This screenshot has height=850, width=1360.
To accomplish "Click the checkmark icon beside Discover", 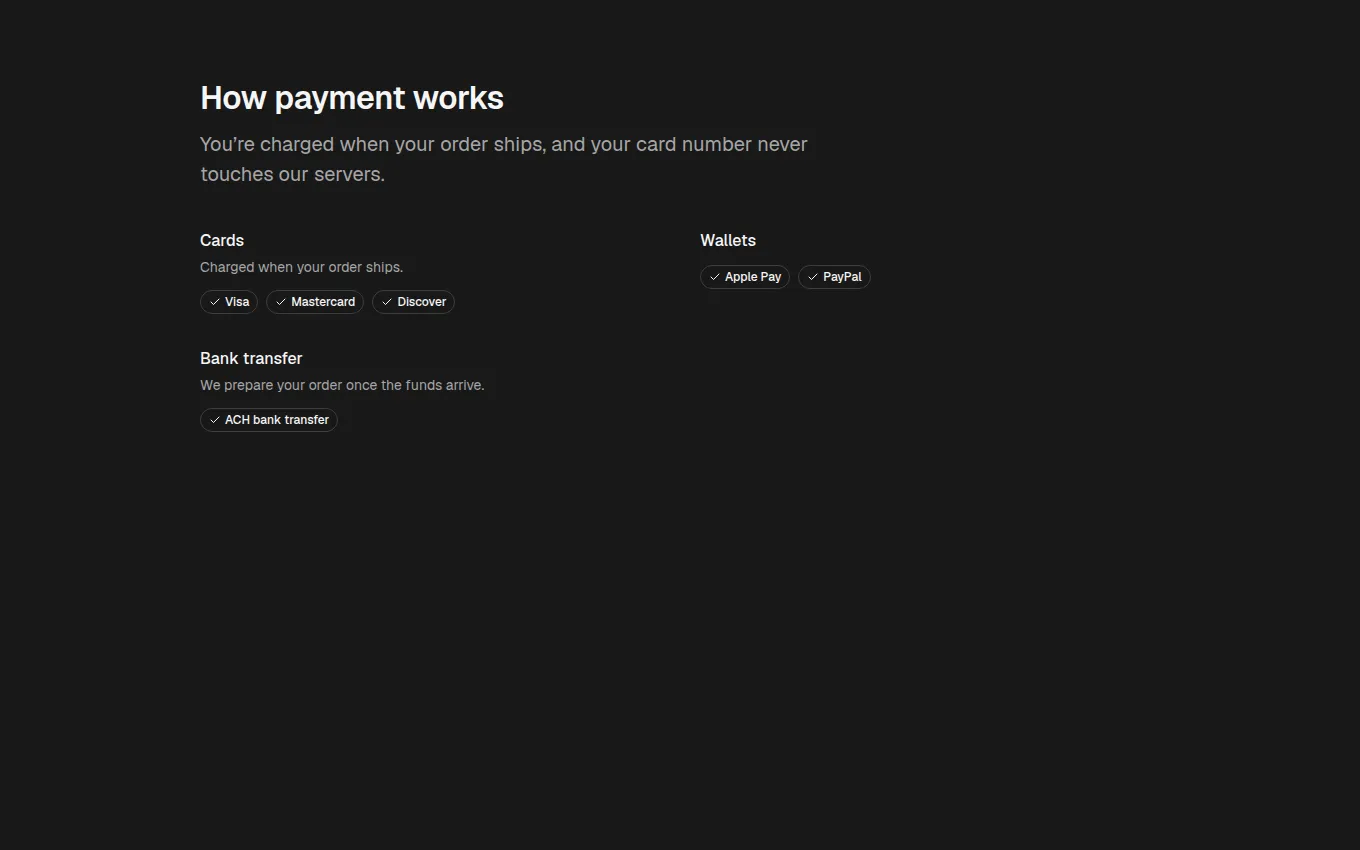I will [x=387, y=302].
